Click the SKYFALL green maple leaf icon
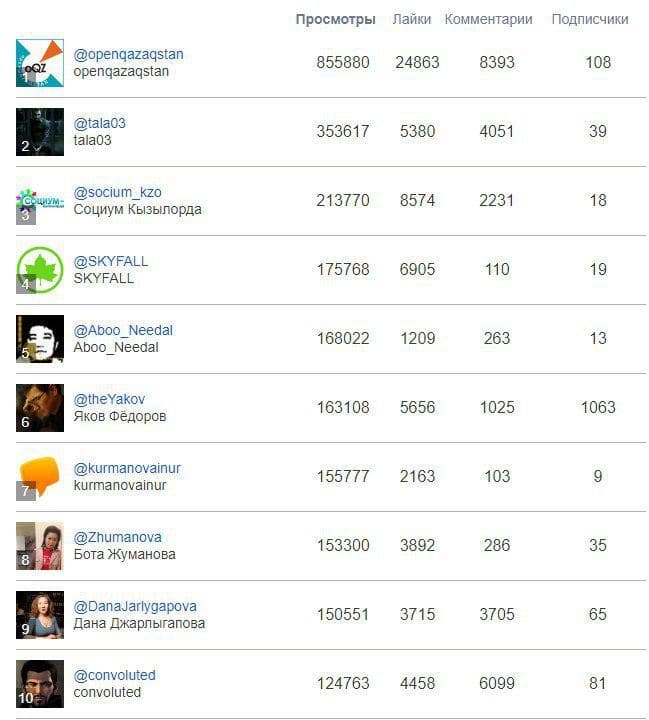Image resolution: width=649 pixels, height=720 pixels. pos(40,270)
